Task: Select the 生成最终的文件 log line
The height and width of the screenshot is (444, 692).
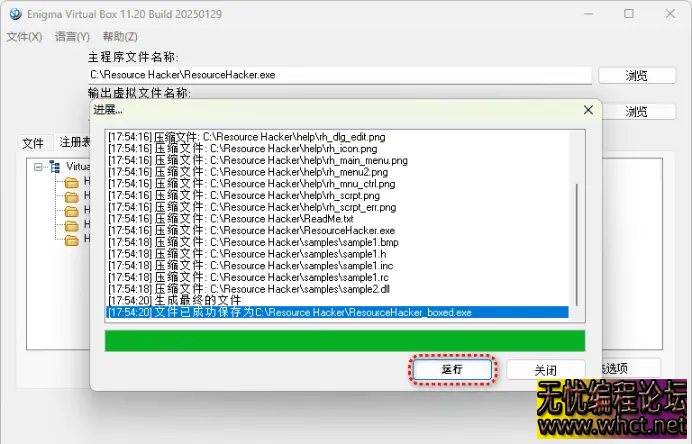Action: click(338, 301)
